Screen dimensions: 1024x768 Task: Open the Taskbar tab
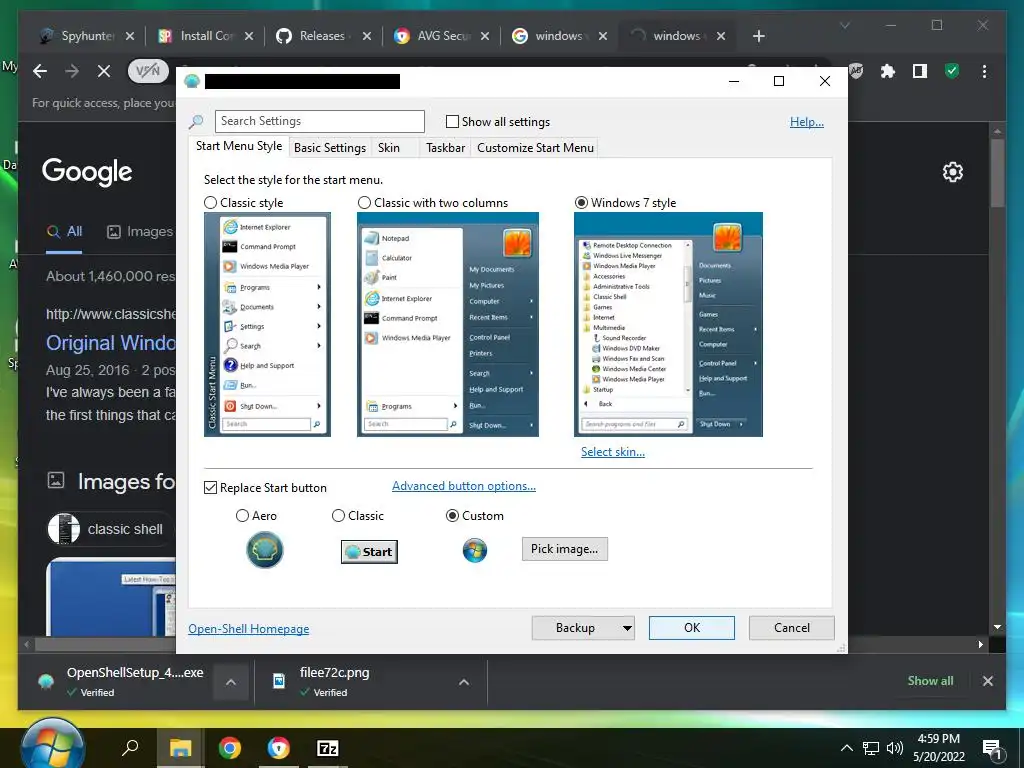point(445,148)
